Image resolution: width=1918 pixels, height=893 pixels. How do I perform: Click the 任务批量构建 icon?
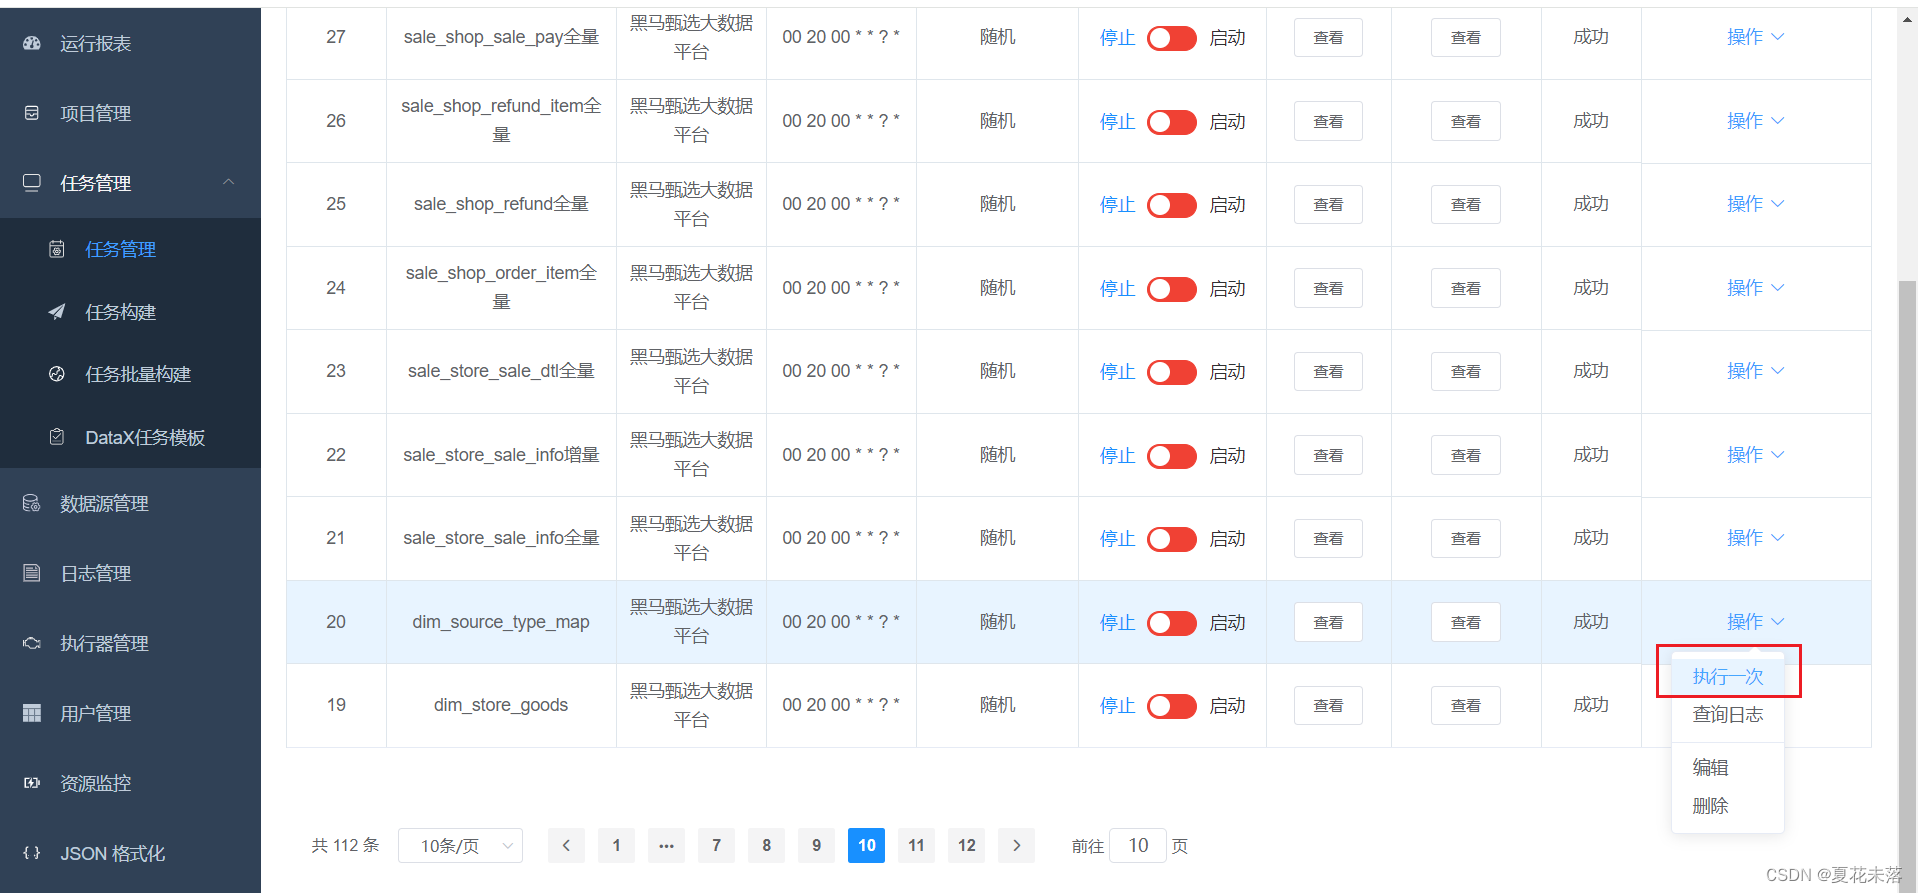57,374
